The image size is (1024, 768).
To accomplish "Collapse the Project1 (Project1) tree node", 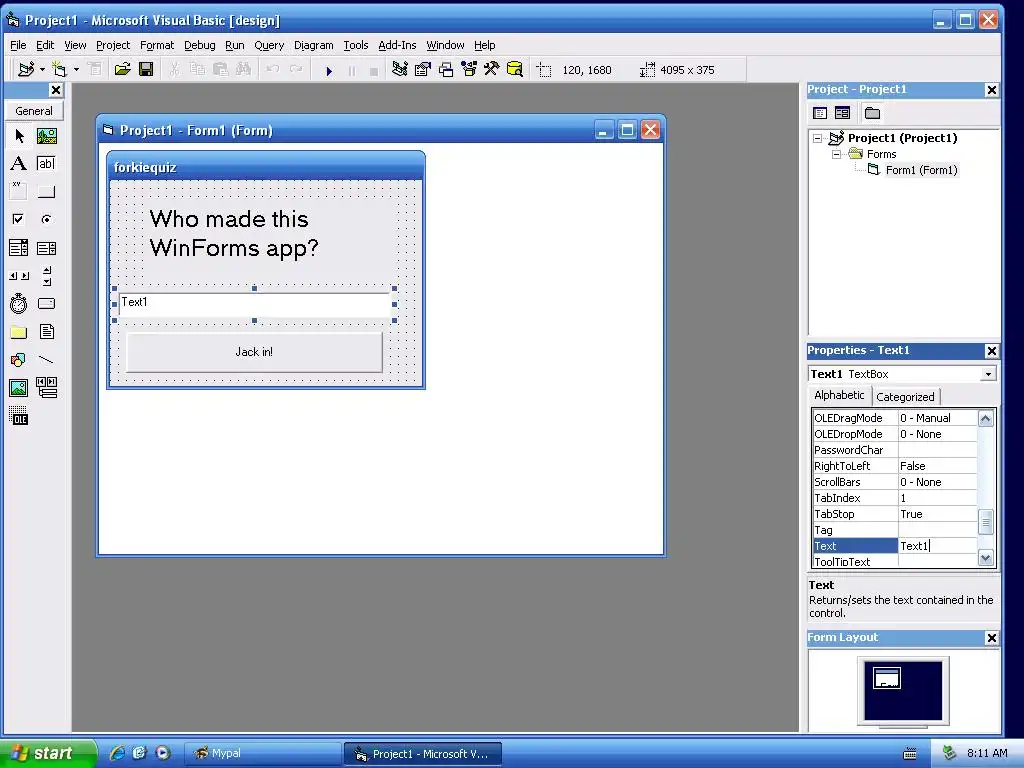I will tap(817, 138).
